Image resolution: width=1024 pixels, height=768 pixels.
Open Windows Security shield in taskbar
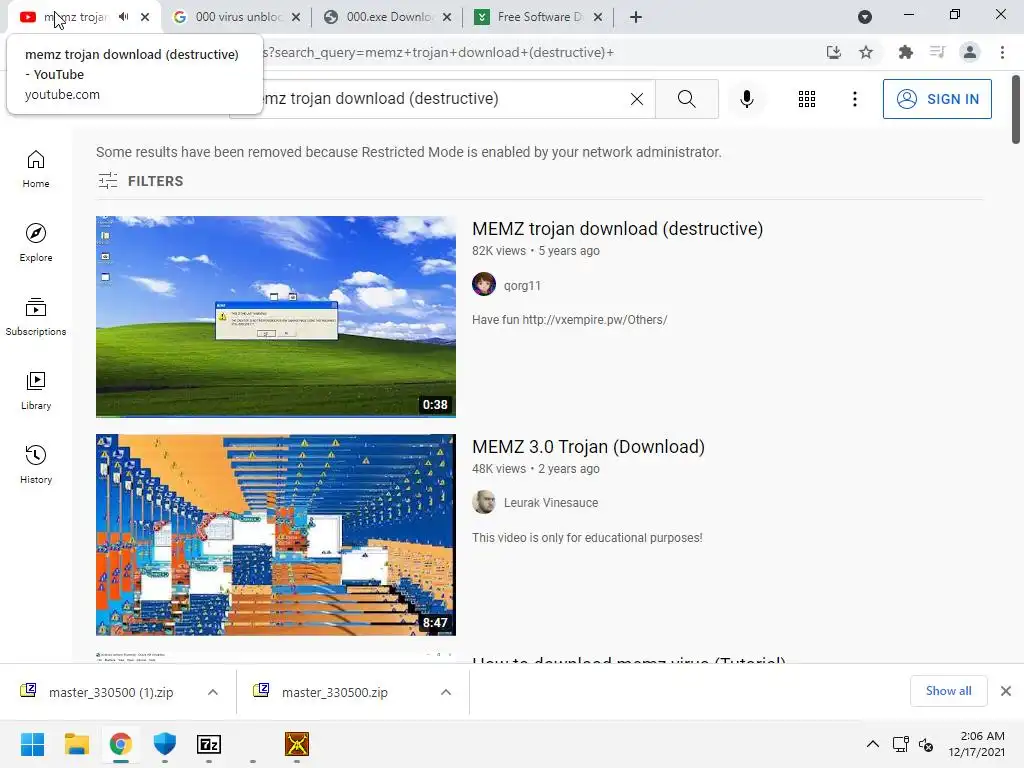pos(165,744)
